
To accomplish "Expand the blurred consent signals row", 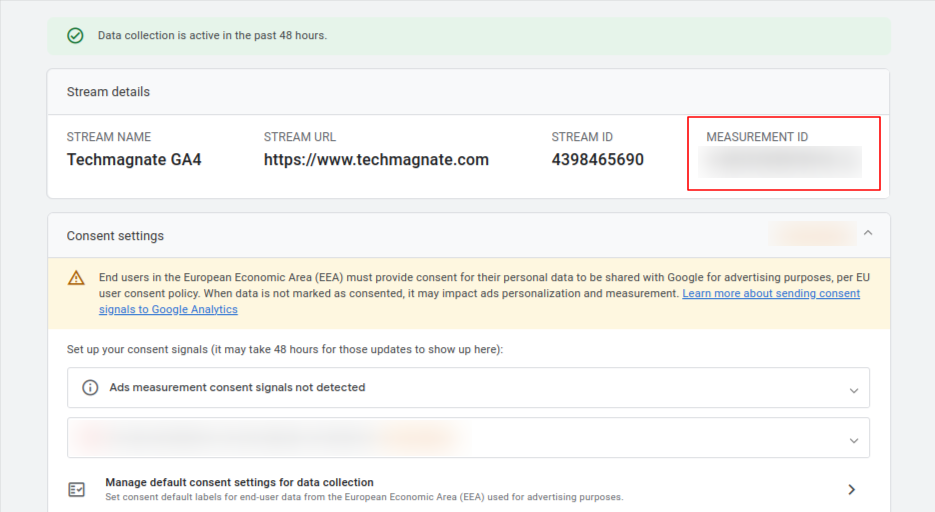I will (x=853, y=439).
